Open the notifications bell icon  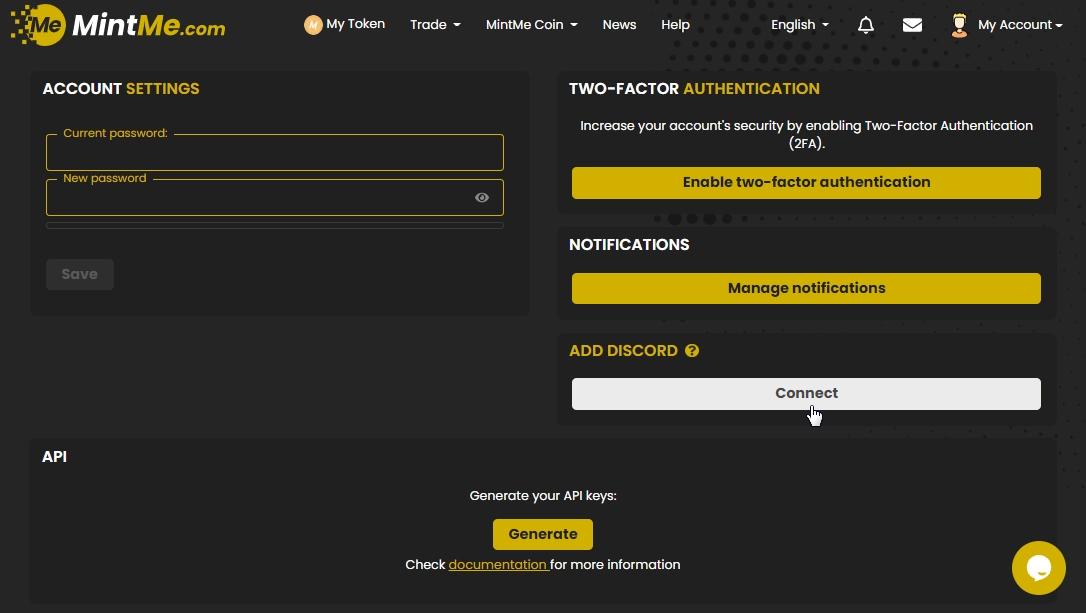point(866,25)
